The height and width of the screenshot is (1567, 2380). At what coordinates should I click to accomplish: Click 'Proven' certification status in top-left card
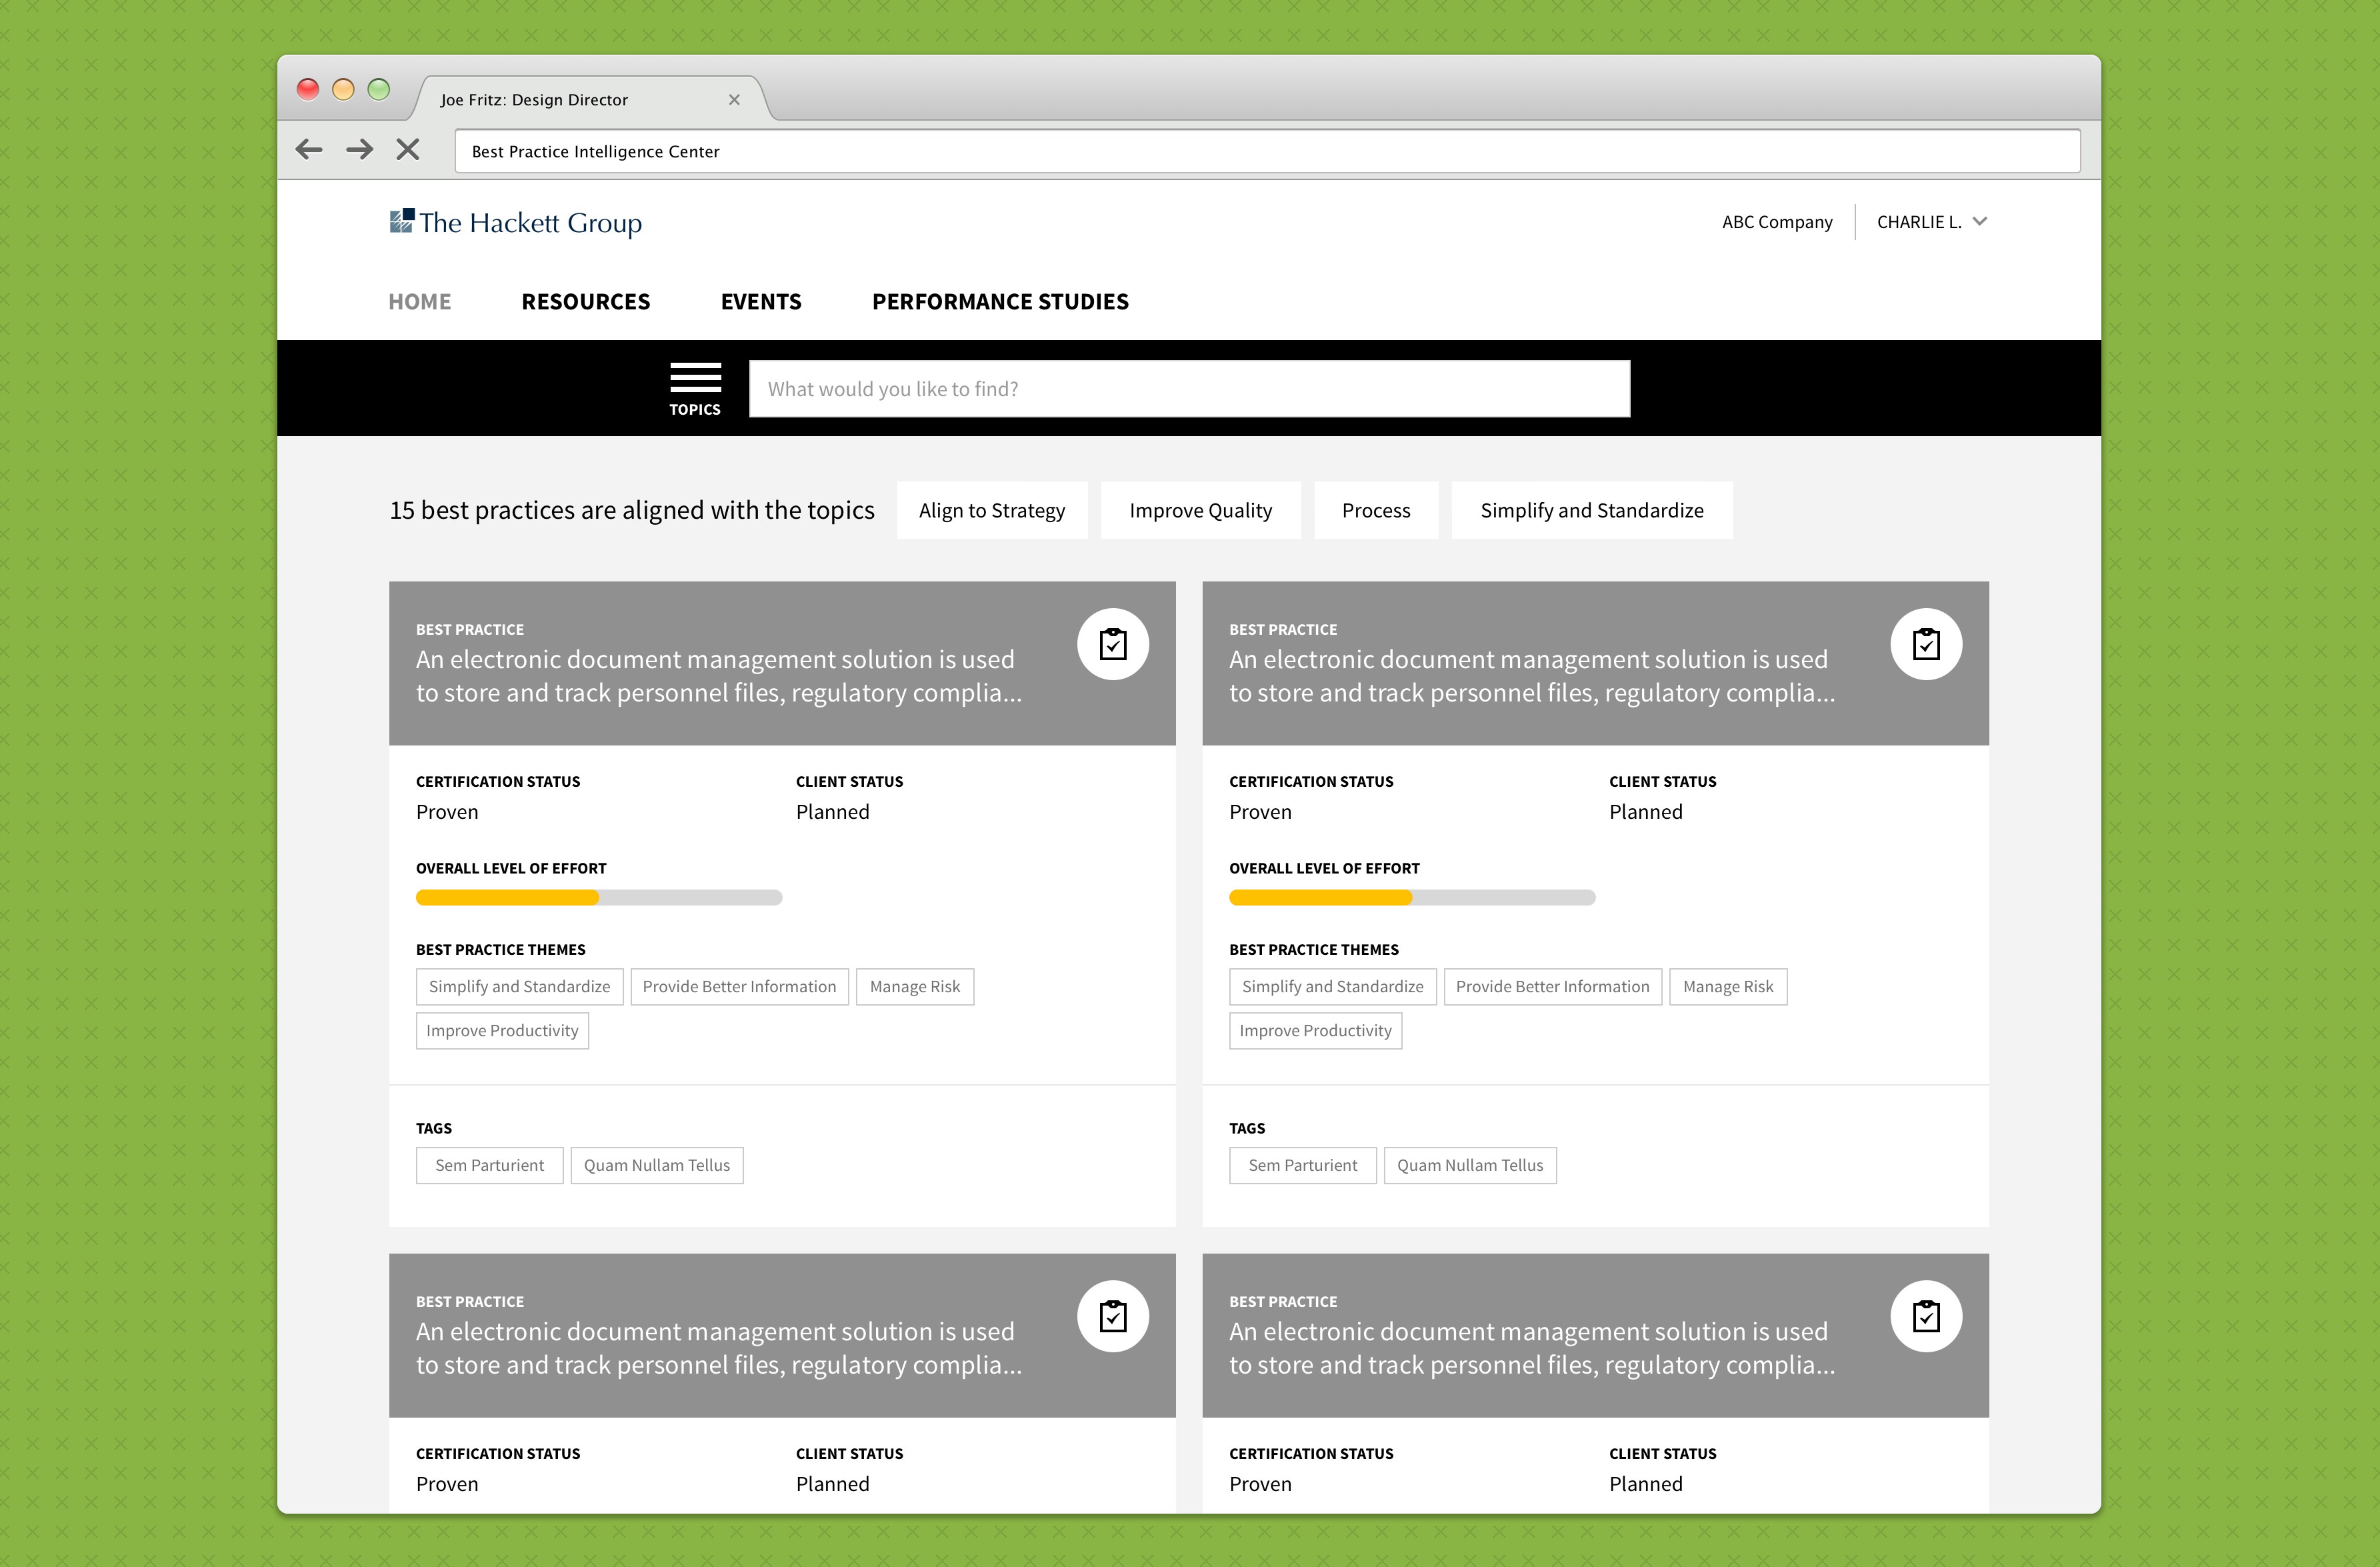[x=447, y=812]
